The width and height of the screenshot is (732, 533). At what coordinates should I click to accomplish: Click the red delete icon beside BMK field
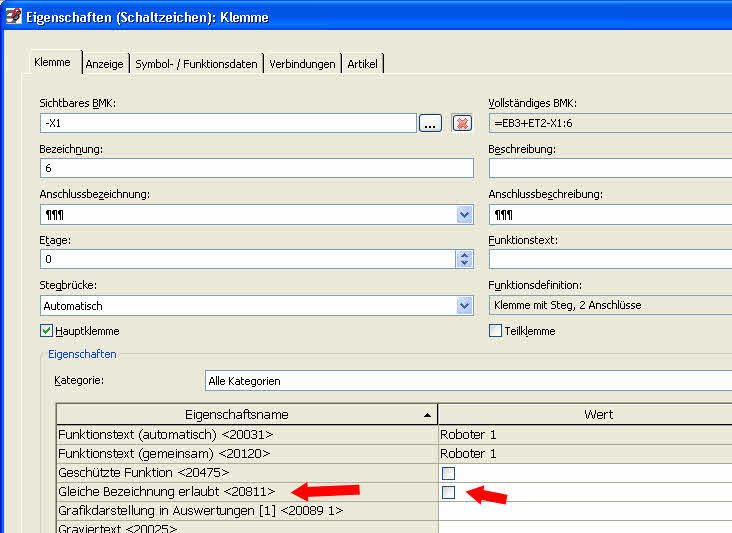click(461, 123)
